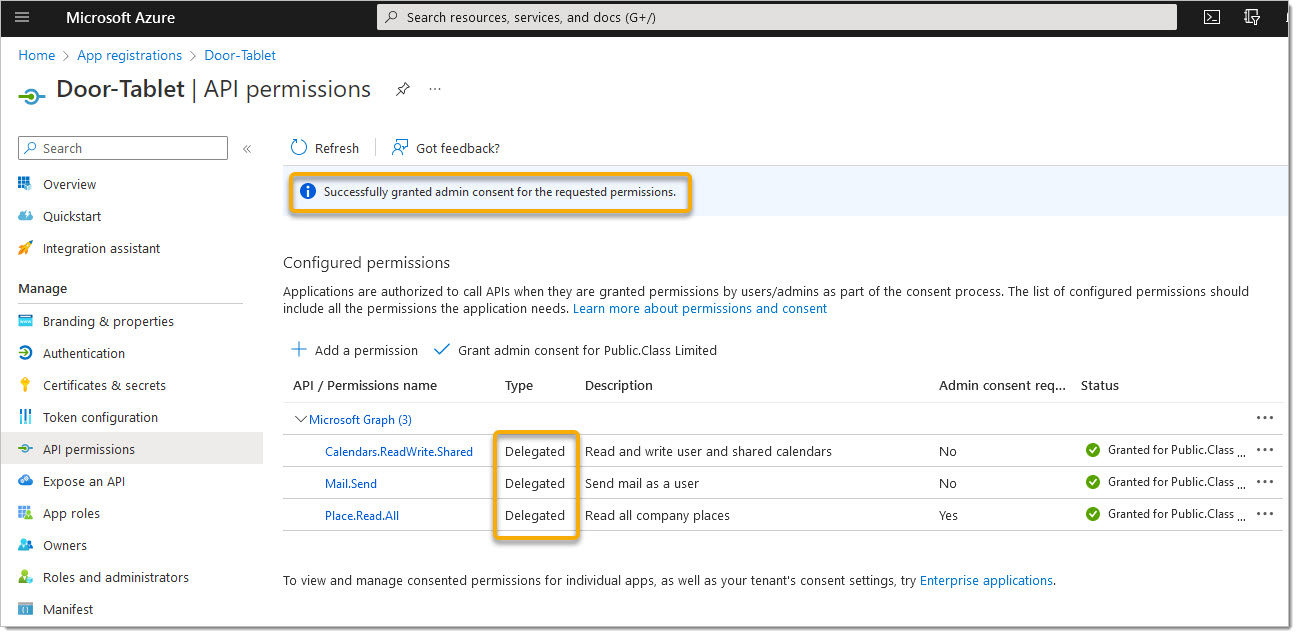Image resolution: width=1297 pixels, height=635 pixels.
Task: Click 'Send mail as a user' description
Action: [642, 483]
